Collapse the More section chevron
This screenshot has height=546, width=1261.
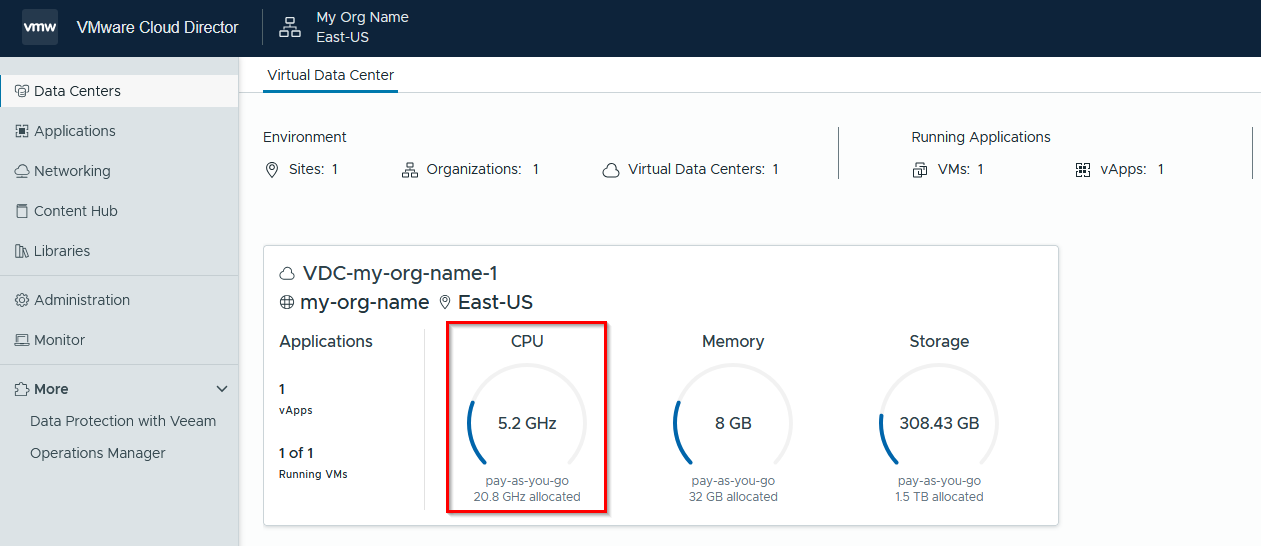222,389
